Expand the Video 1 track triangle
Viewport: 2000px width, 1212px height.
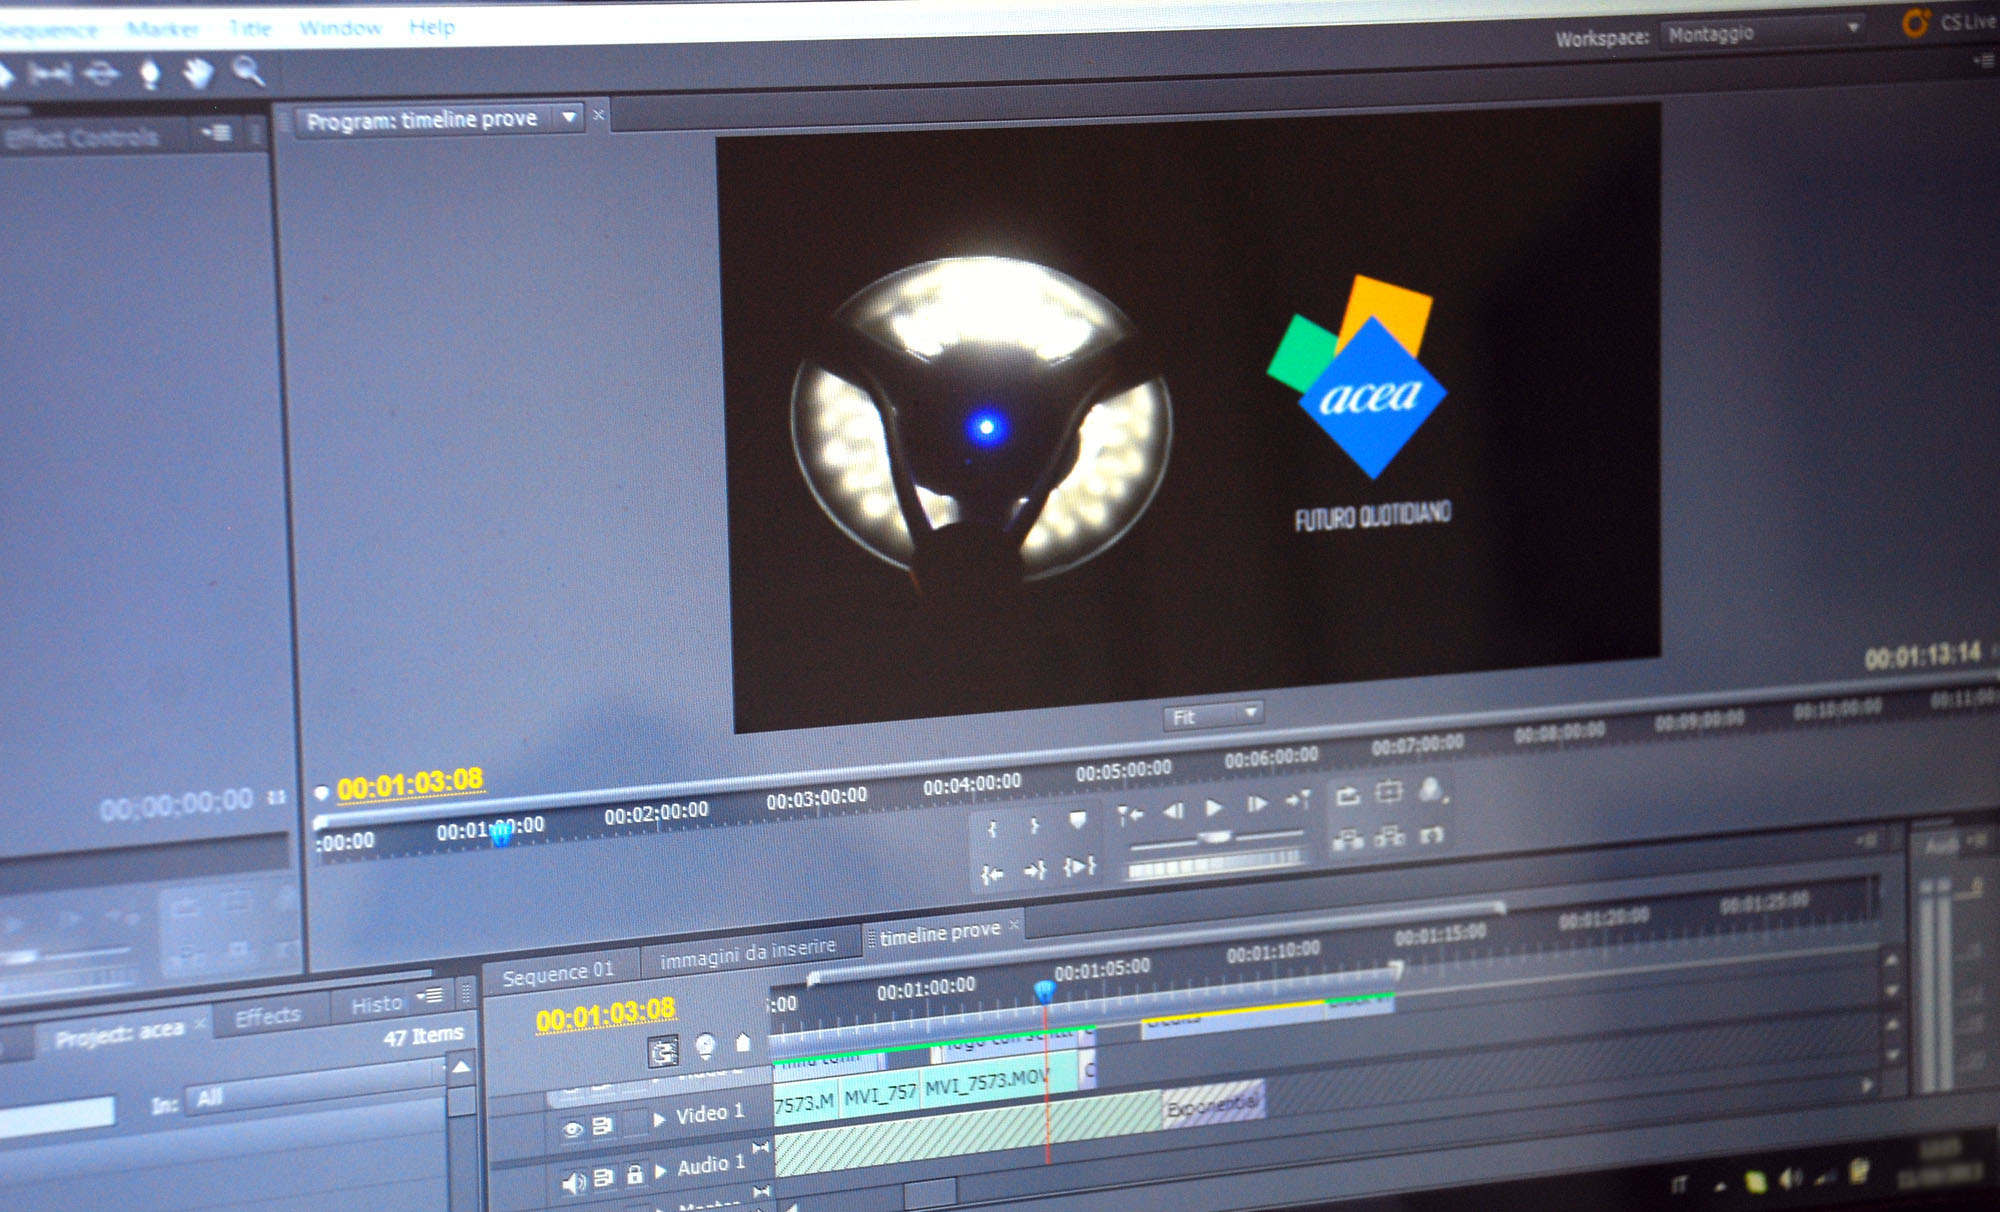tap(659, 1119)
